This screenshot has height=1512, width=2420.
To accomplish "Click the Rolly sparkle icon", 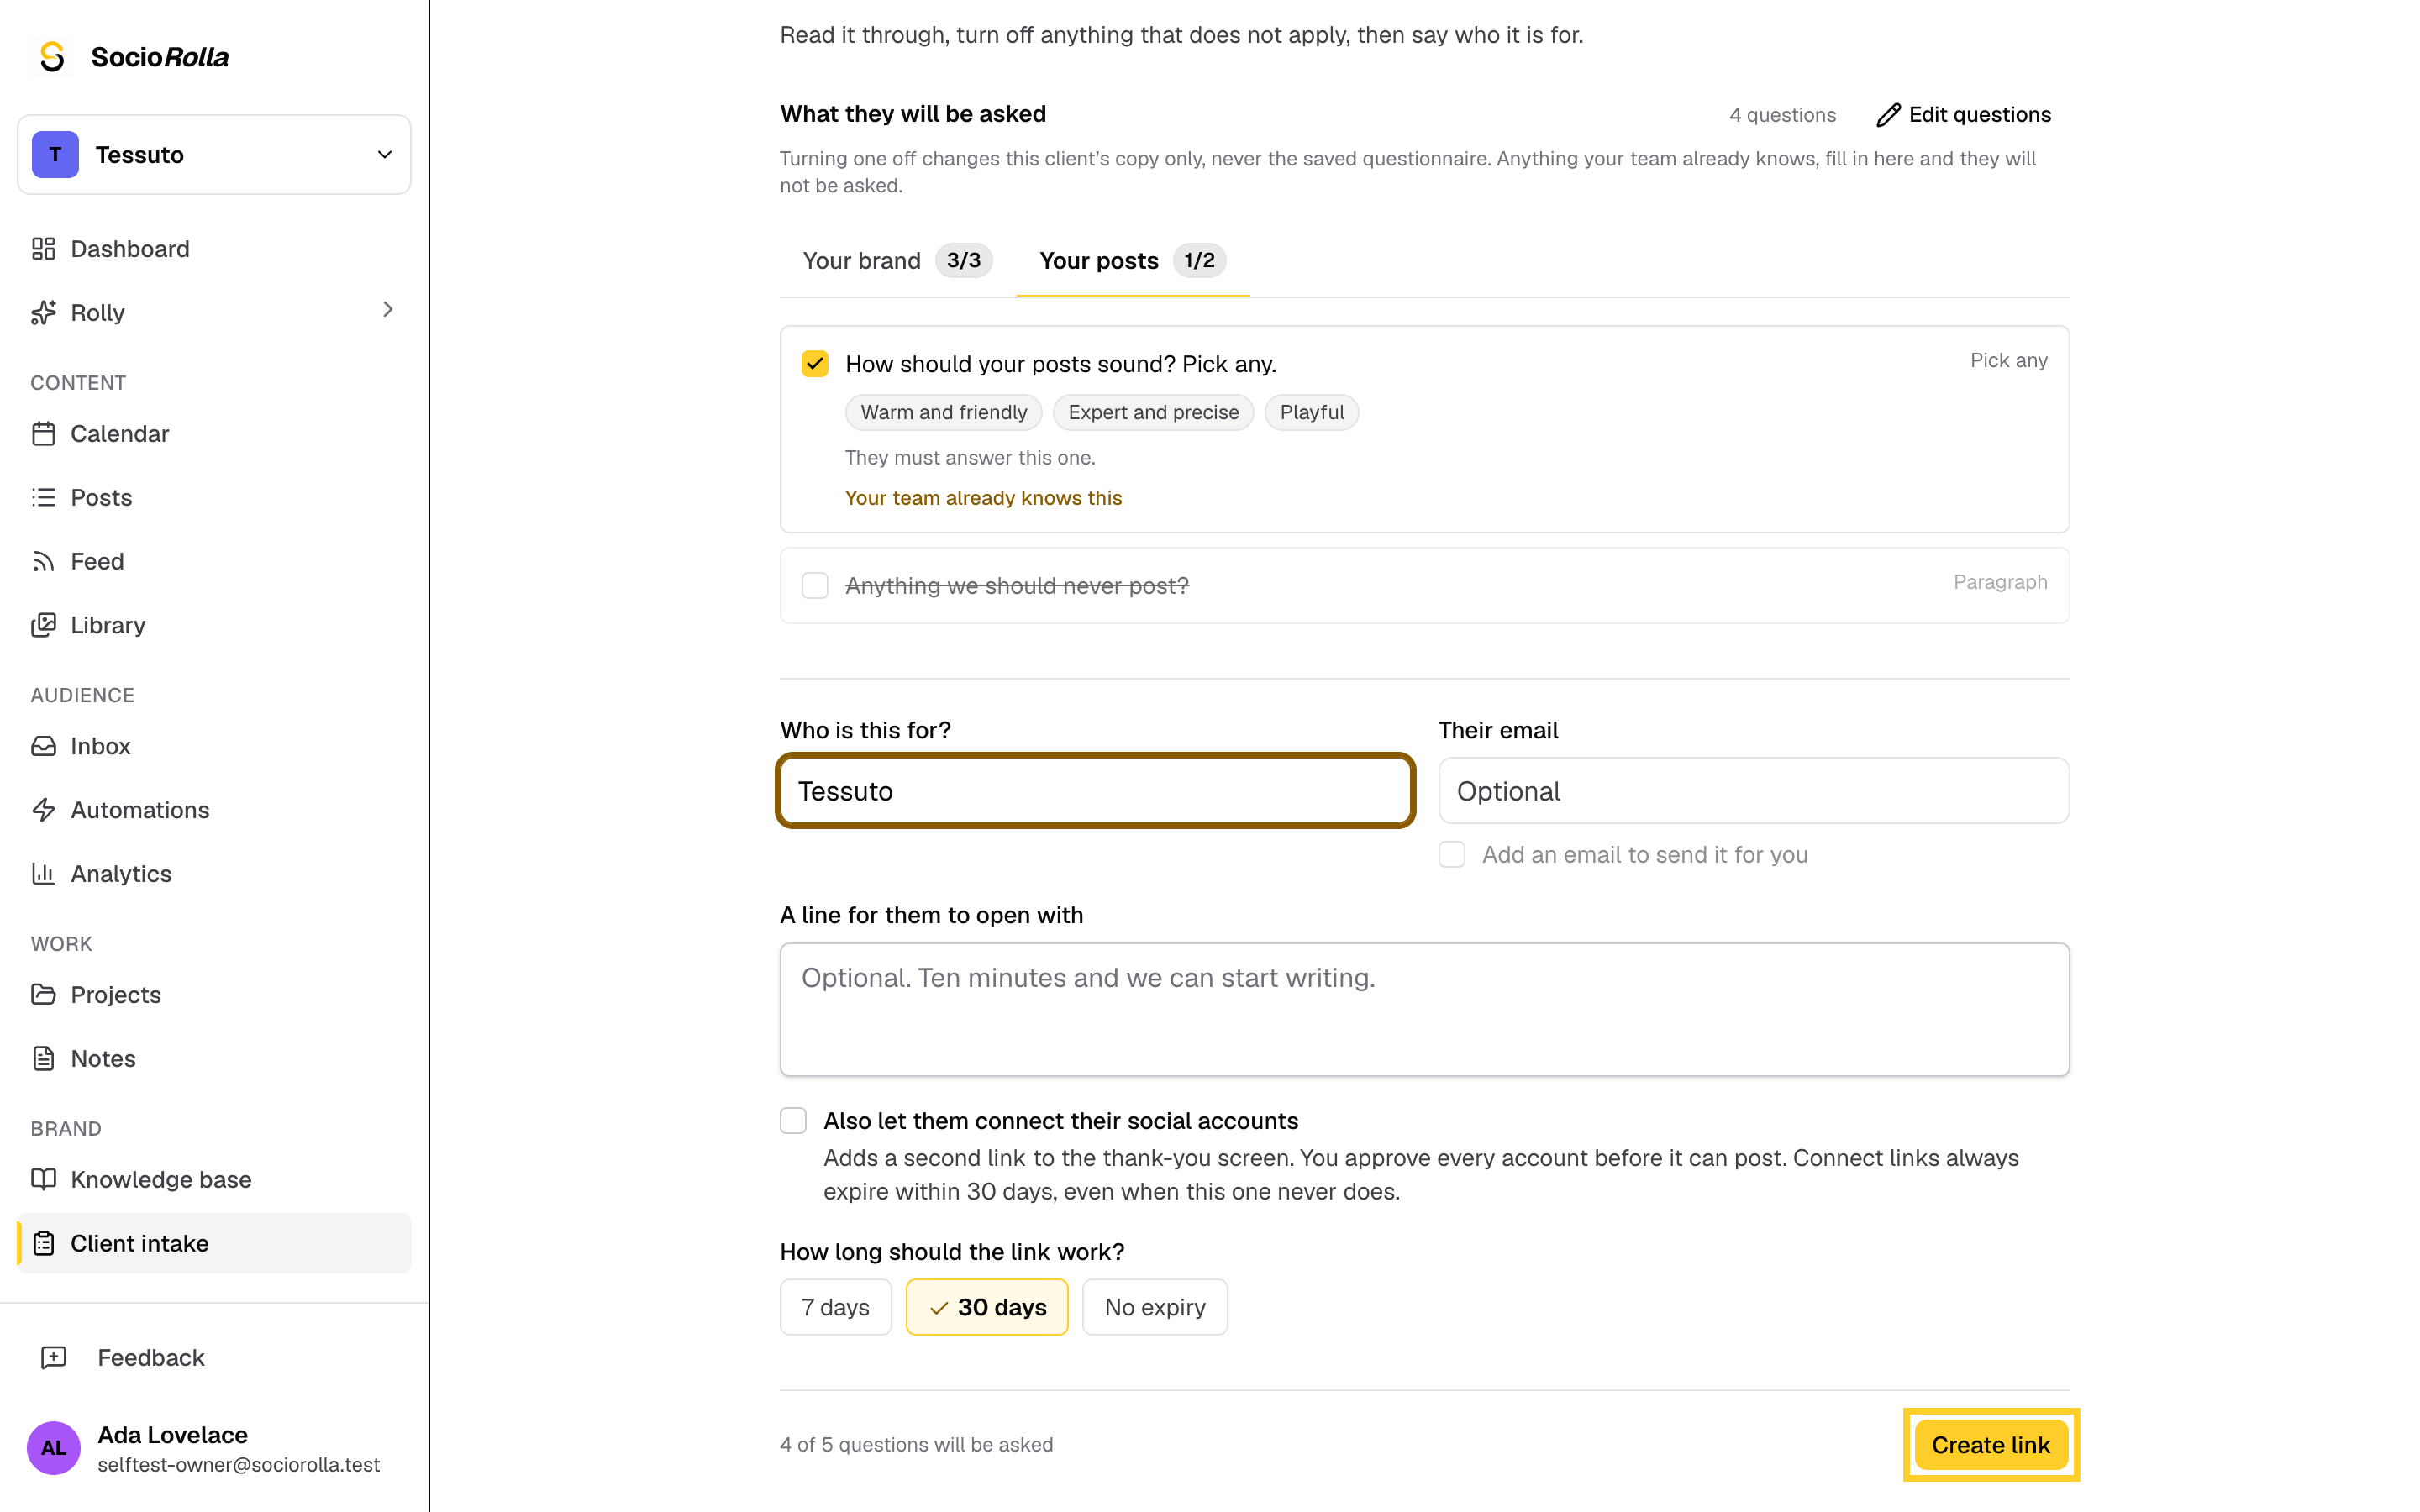I will click(x=43, y=313).
